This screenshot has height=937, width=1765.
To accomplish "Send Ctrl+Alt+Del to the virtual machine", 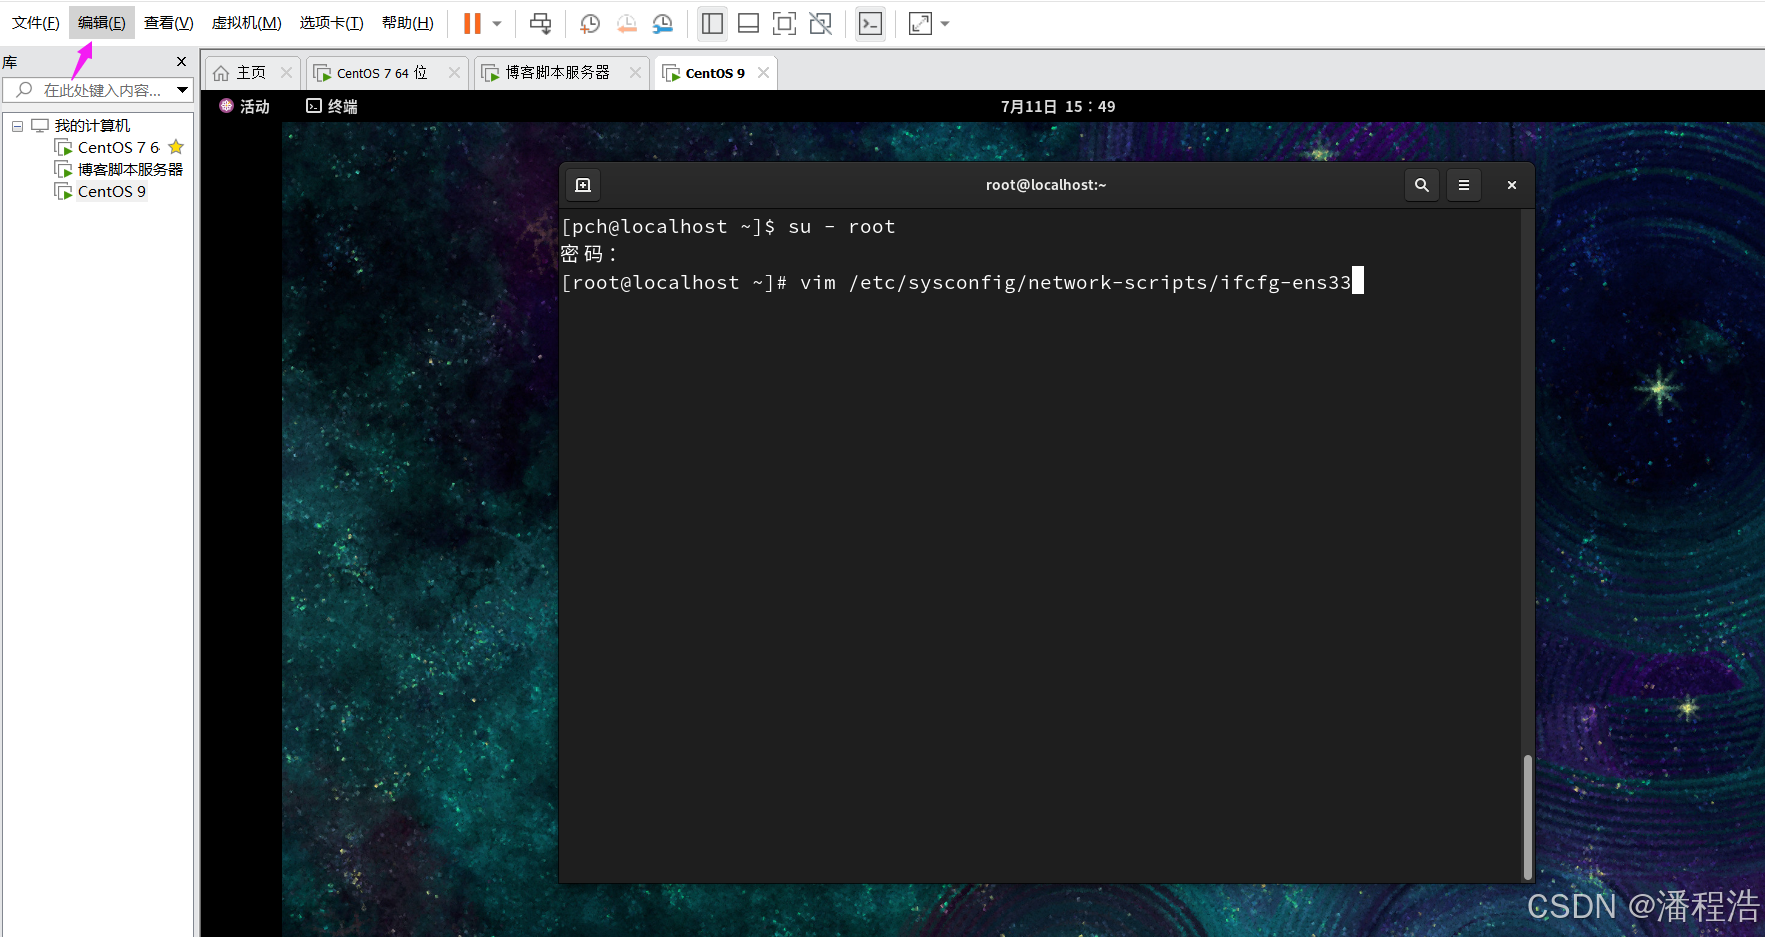I will (541, 23).
